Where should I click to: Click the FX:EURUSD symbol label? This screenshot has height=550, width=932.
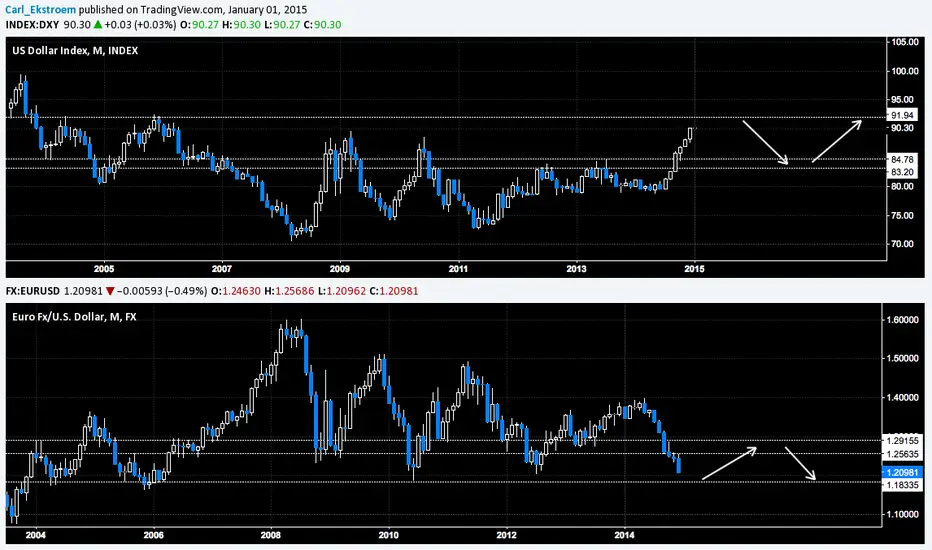33,291
